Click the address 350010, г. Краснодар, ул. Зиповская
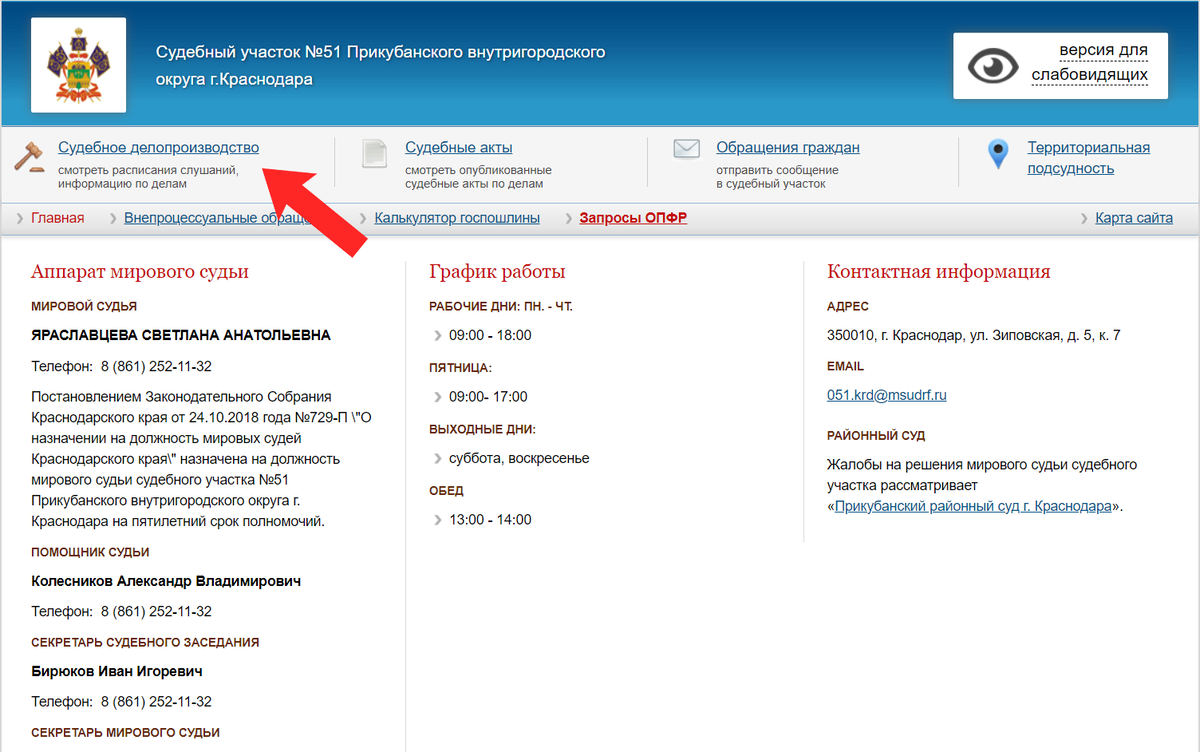1200x752 pixels. (x=974, y=335)
